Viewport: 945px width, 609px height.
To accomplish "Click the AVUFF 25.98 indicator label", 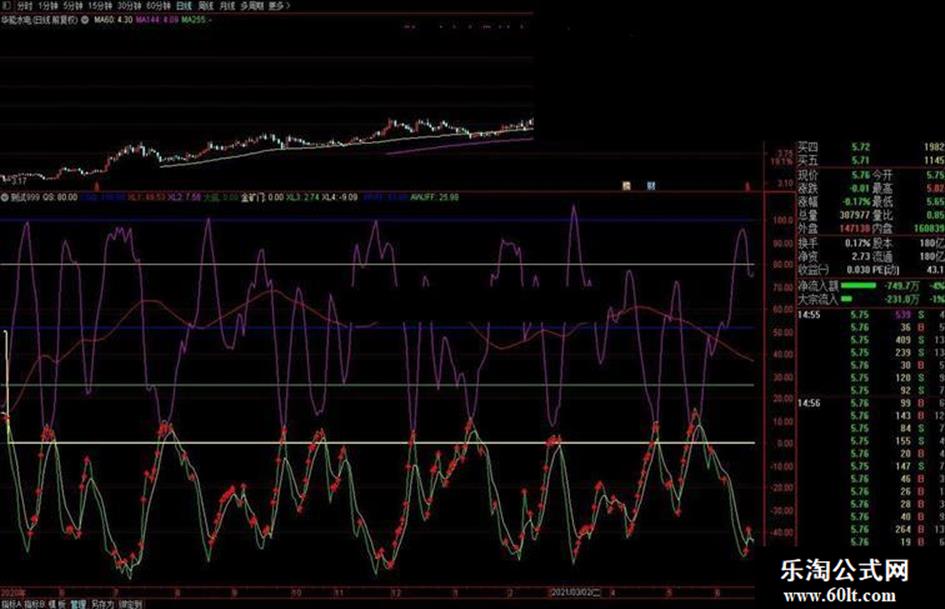I will click(x=434, y=197).
